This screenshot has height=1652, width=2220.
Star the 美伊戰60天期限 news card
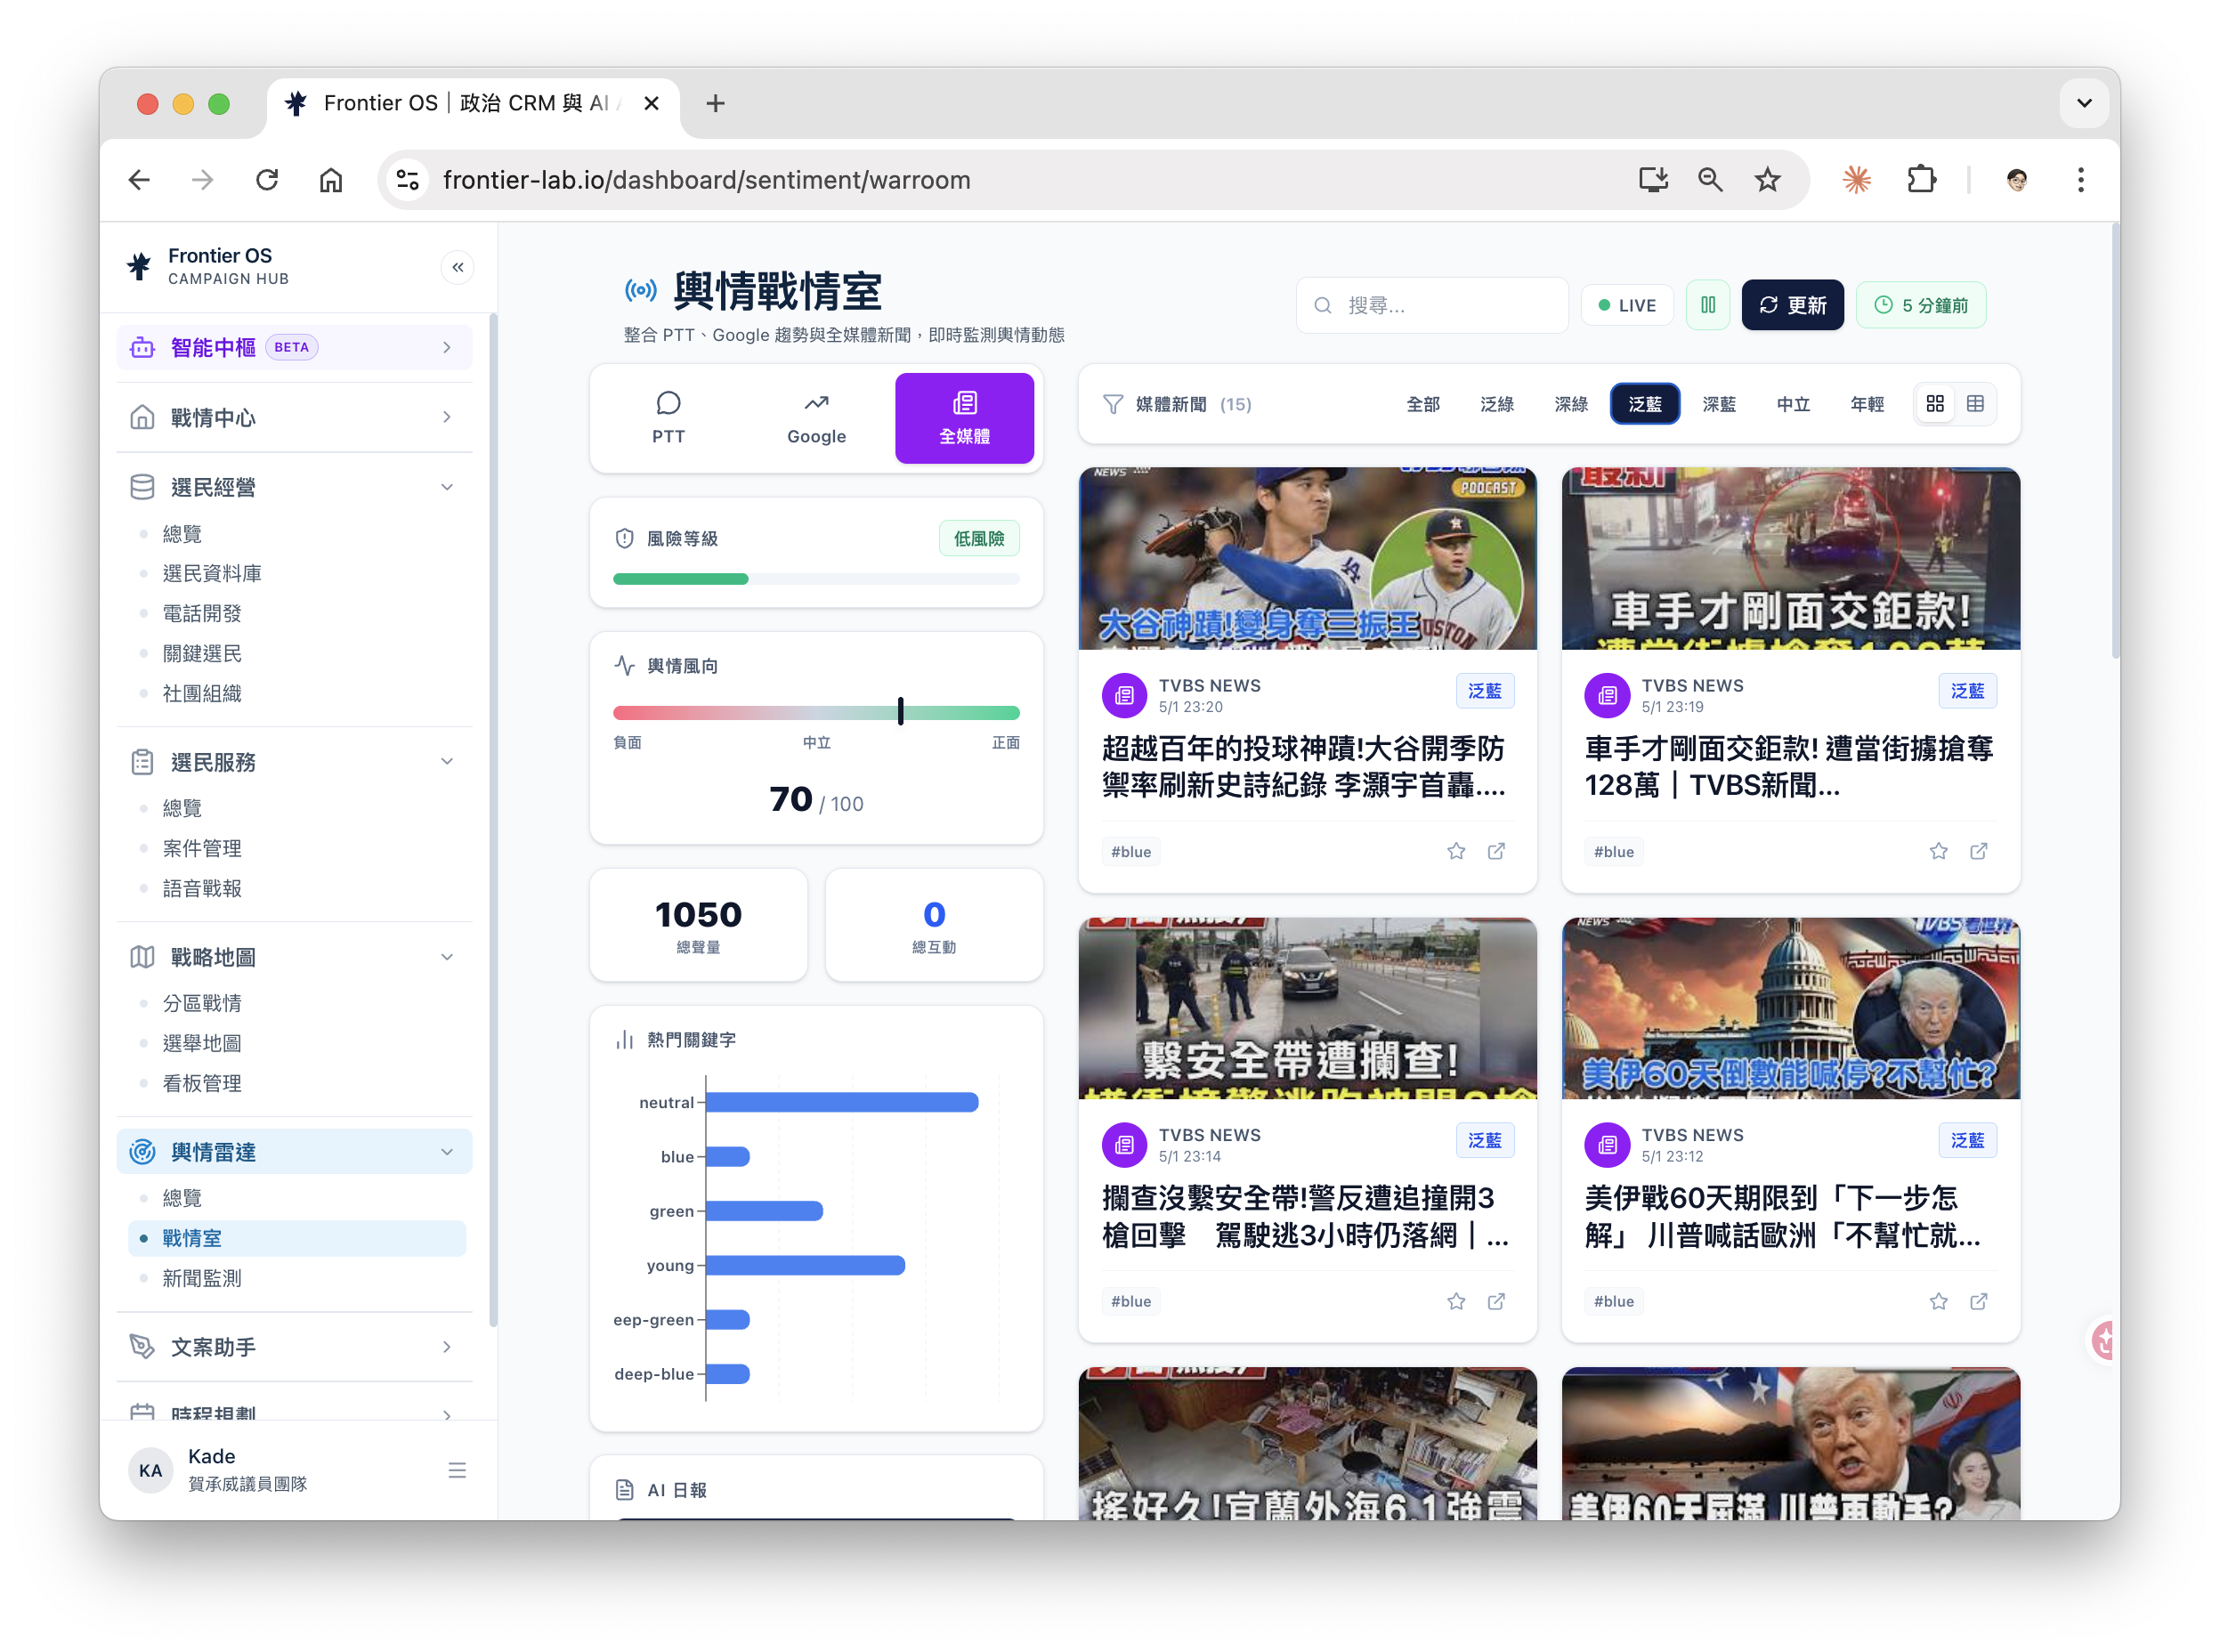(1938, 1300)
